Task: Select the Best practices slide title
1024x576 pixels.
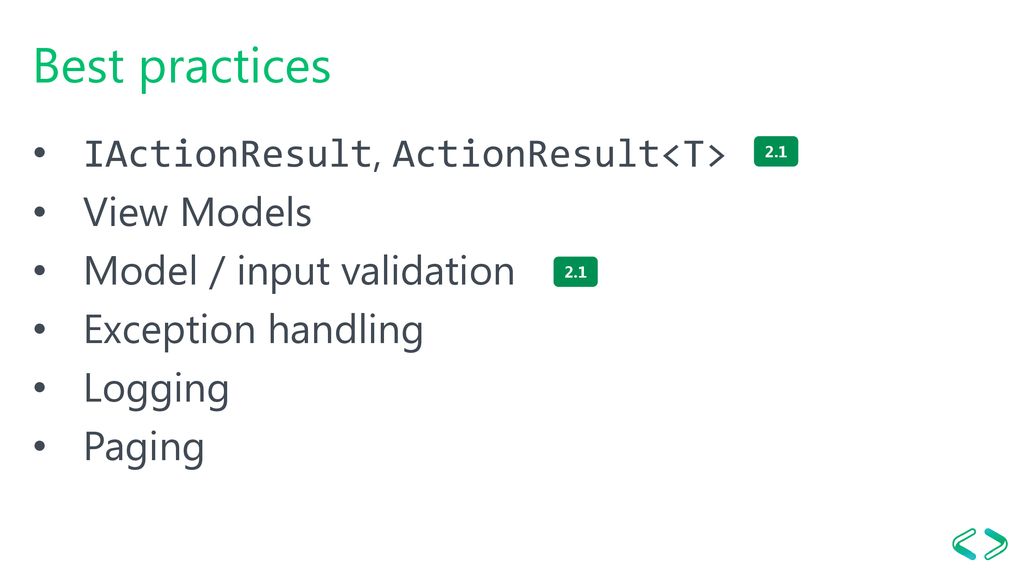Action: pyautogui.click(x=182, y=67)
